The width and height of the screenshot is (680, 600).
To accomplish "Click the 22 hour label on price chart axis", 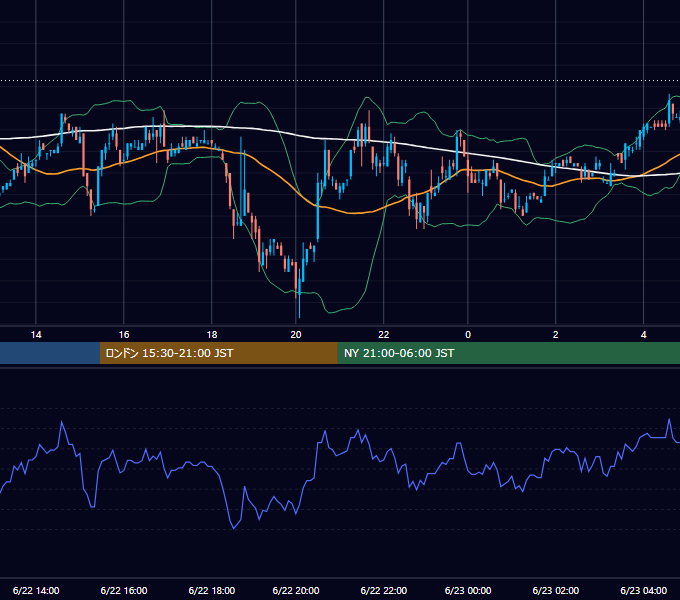I will (384, 335).
